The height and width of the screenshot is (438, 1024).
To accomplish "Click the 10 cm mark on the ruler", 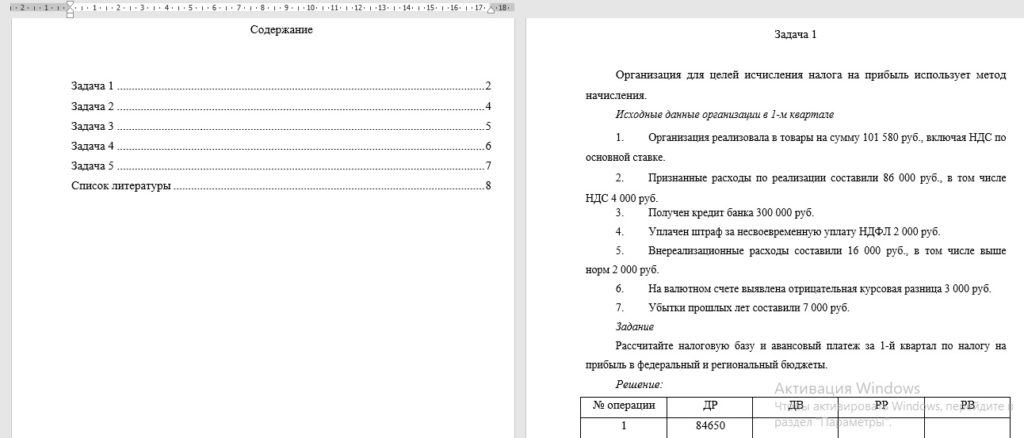I will click(x=310, y=8).
